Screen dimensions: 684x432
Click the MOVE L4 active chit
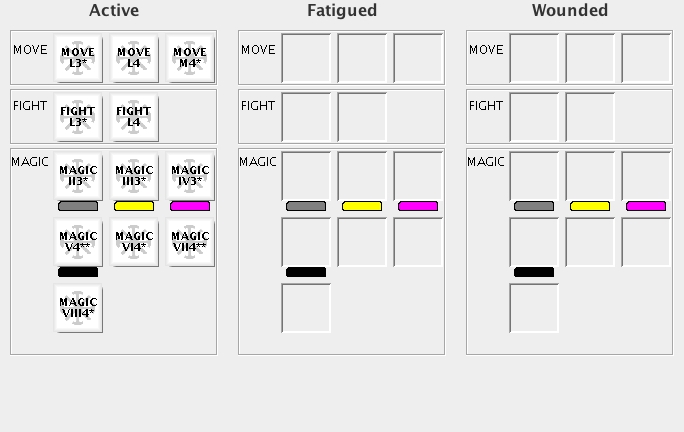click(134, 58)
